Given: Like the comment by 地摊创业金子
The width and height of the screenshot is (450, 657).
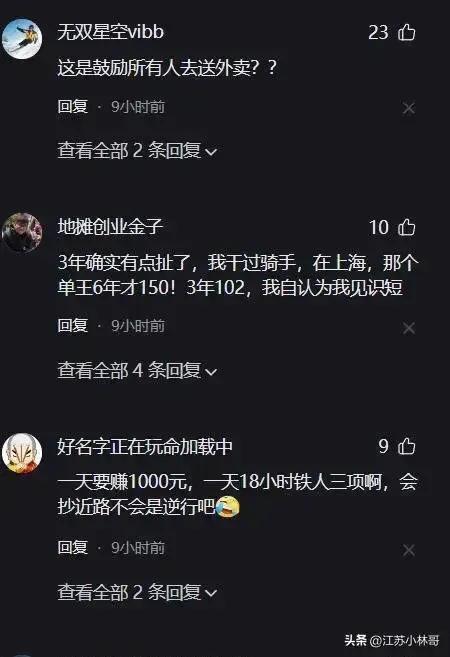Looking at the screenshot, I should [406, 228].
